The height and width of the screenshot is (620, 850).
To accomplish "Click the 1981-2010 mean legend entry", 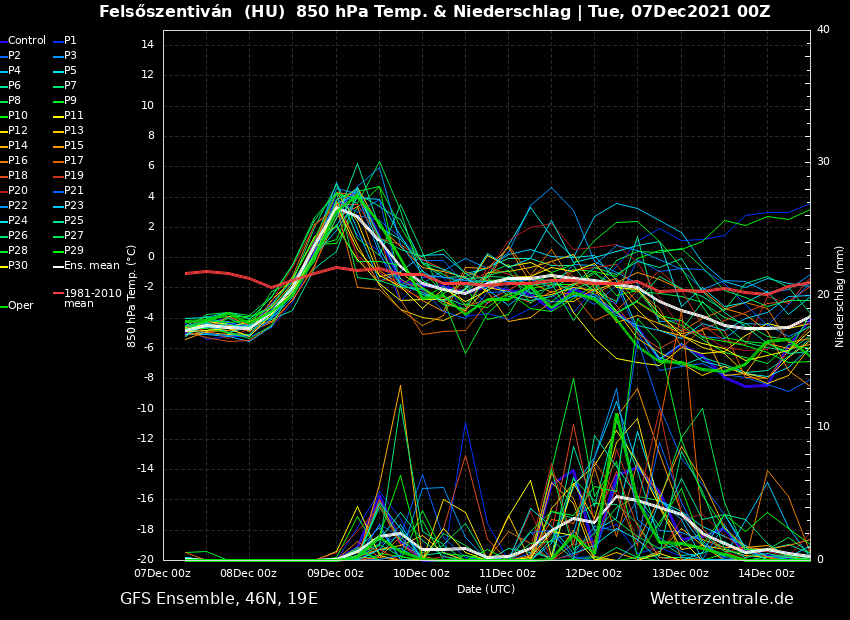I will click(92, 298).
